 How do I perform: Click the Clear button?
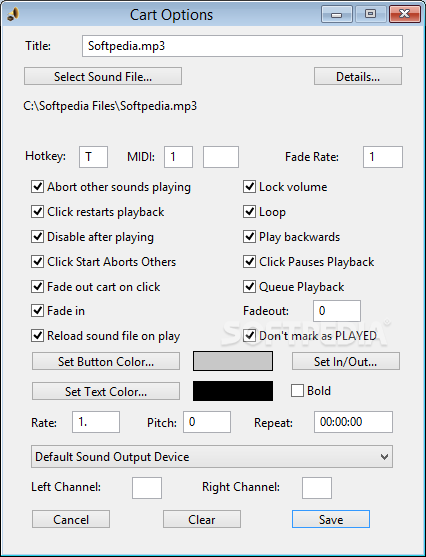click(x=202, y=519)
